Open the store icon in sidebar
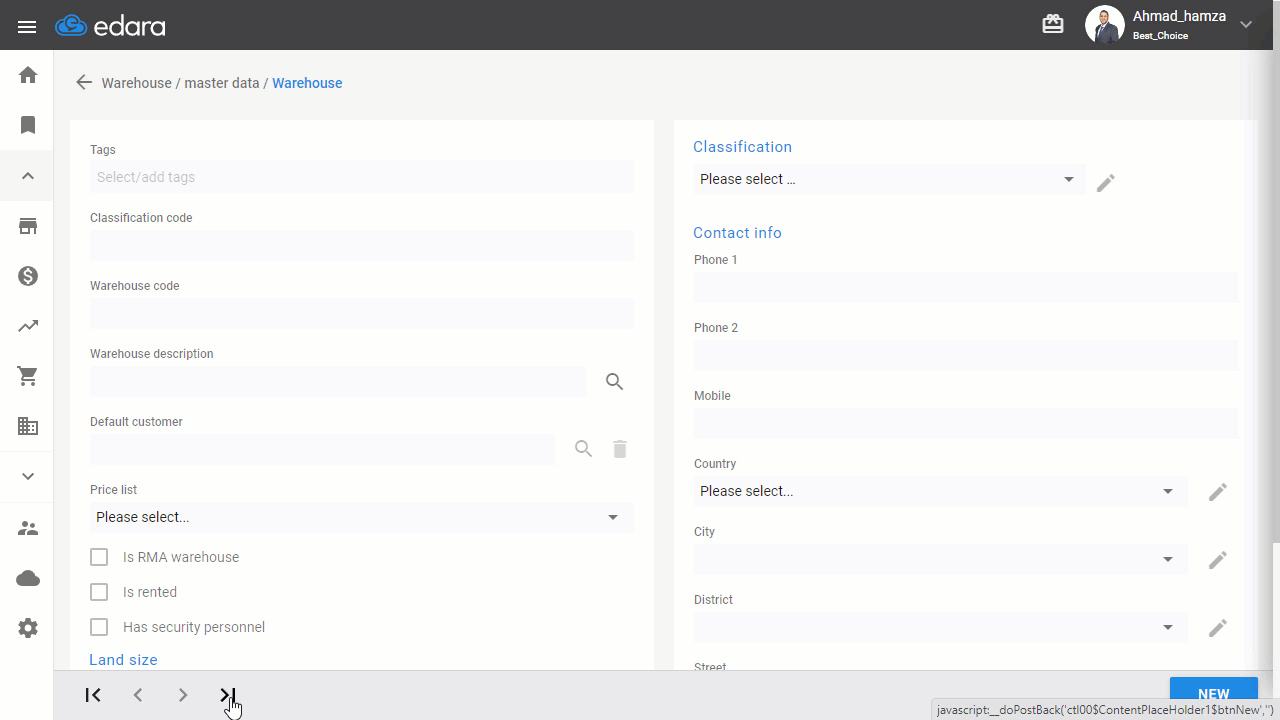 [28, 226]
